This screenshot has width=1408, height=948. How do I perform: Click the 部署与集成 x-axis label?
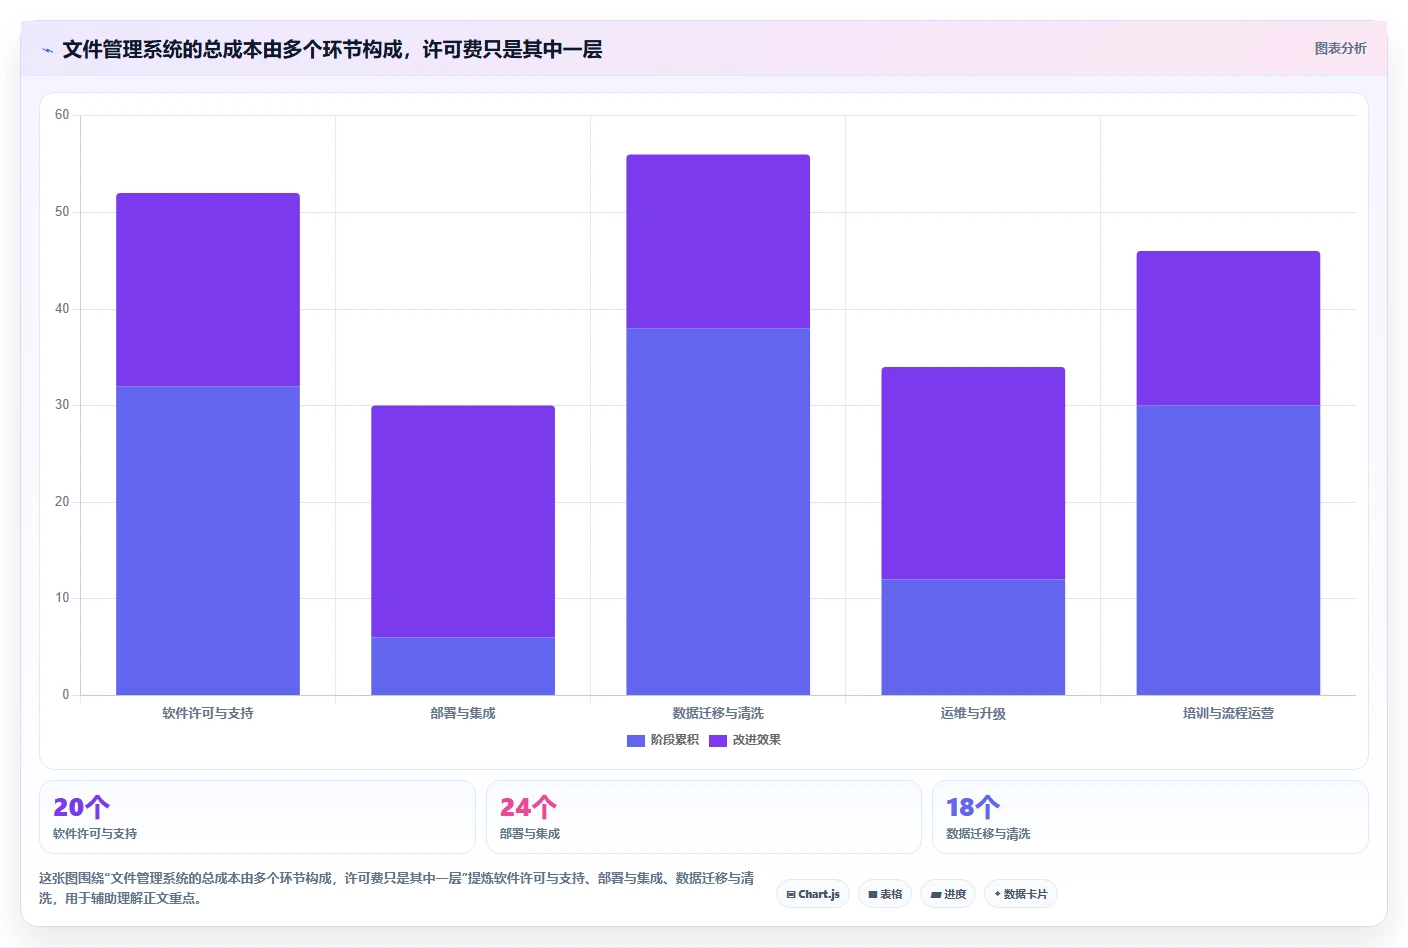point(463,713)
